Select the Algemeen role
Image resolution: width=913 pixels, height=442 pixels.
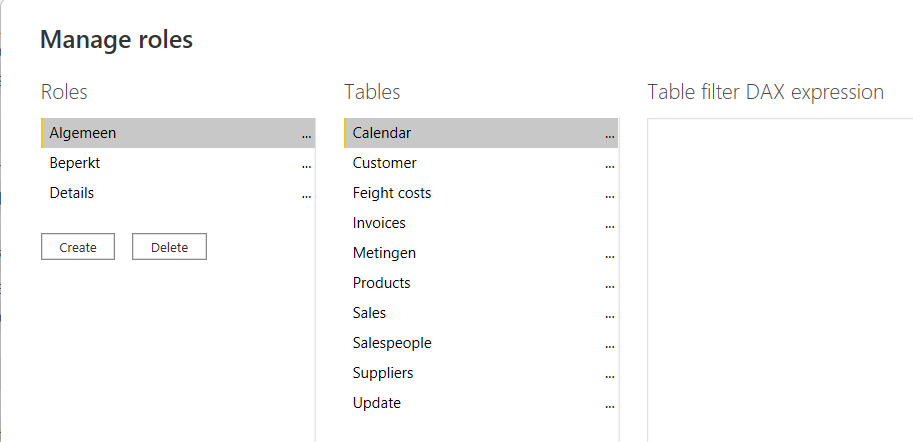(83, 133)
